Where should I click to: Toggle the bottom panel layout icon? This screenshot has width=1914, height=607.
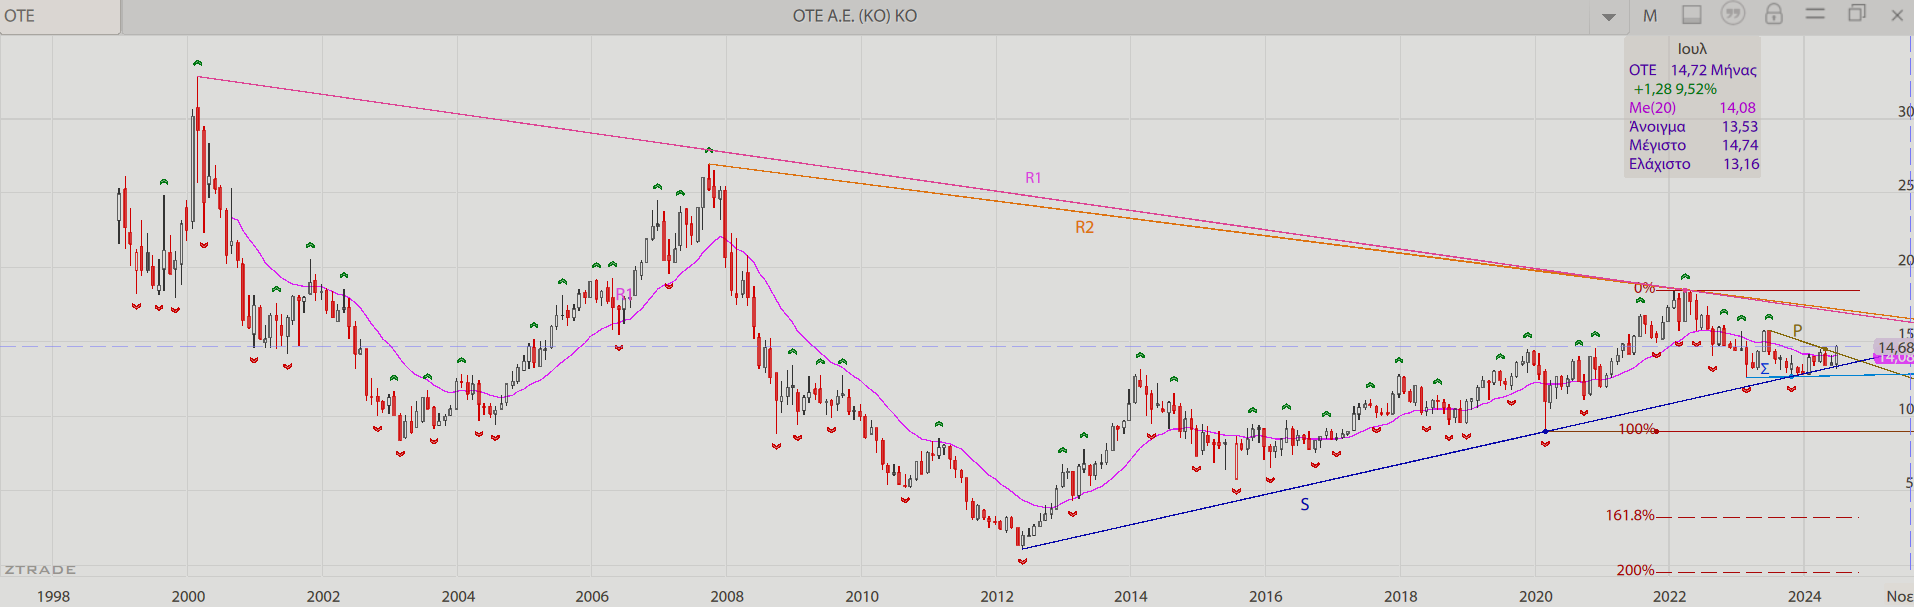pyautogui.click(x=1692, y=14)
